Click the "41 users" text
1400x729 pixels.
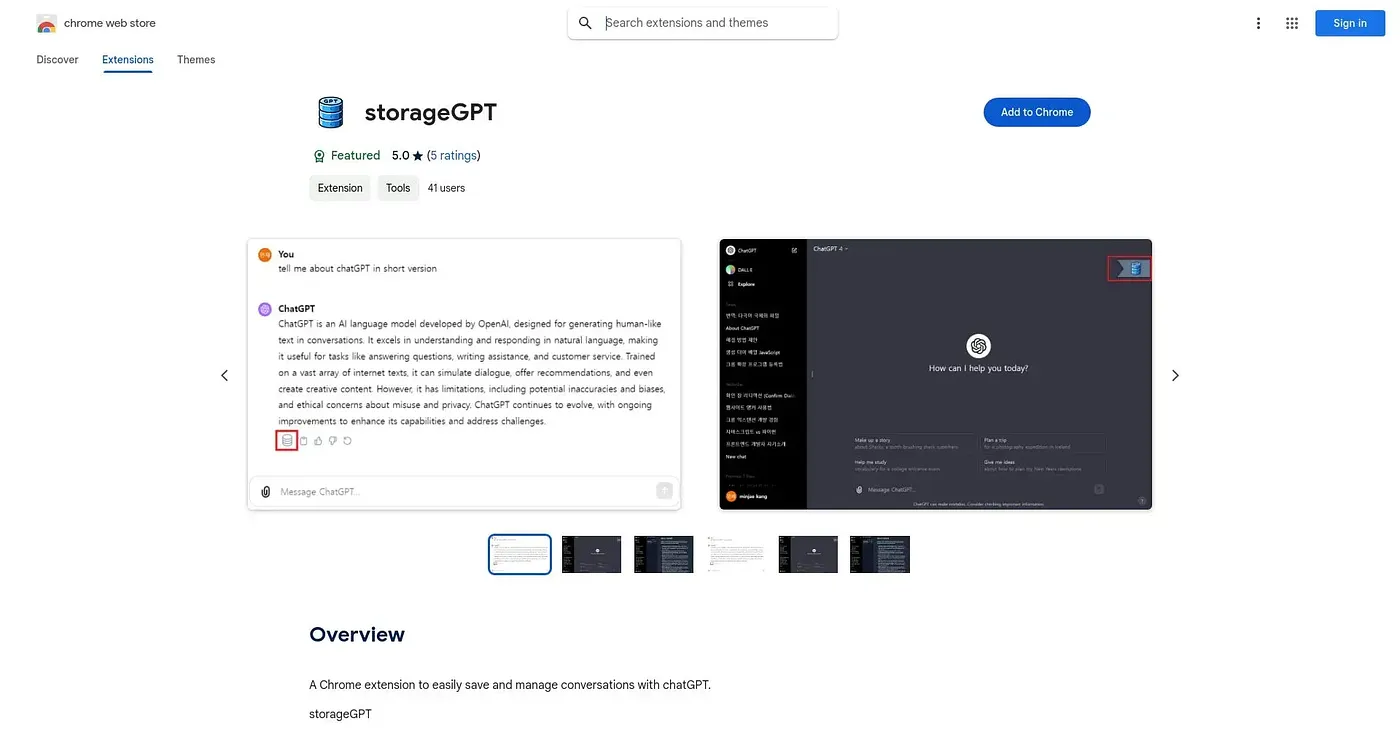click(x=446, y=188)
